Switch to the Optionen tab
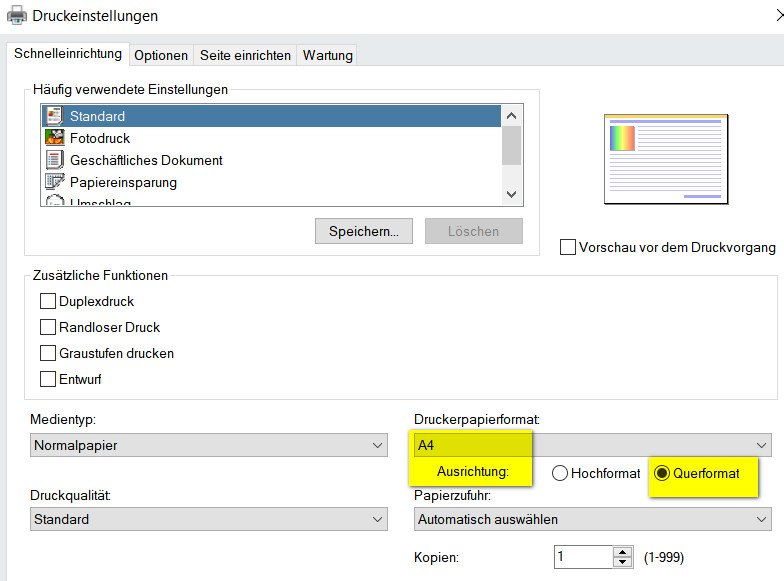Viewport: 784px width, 581px height. [161, 55]
